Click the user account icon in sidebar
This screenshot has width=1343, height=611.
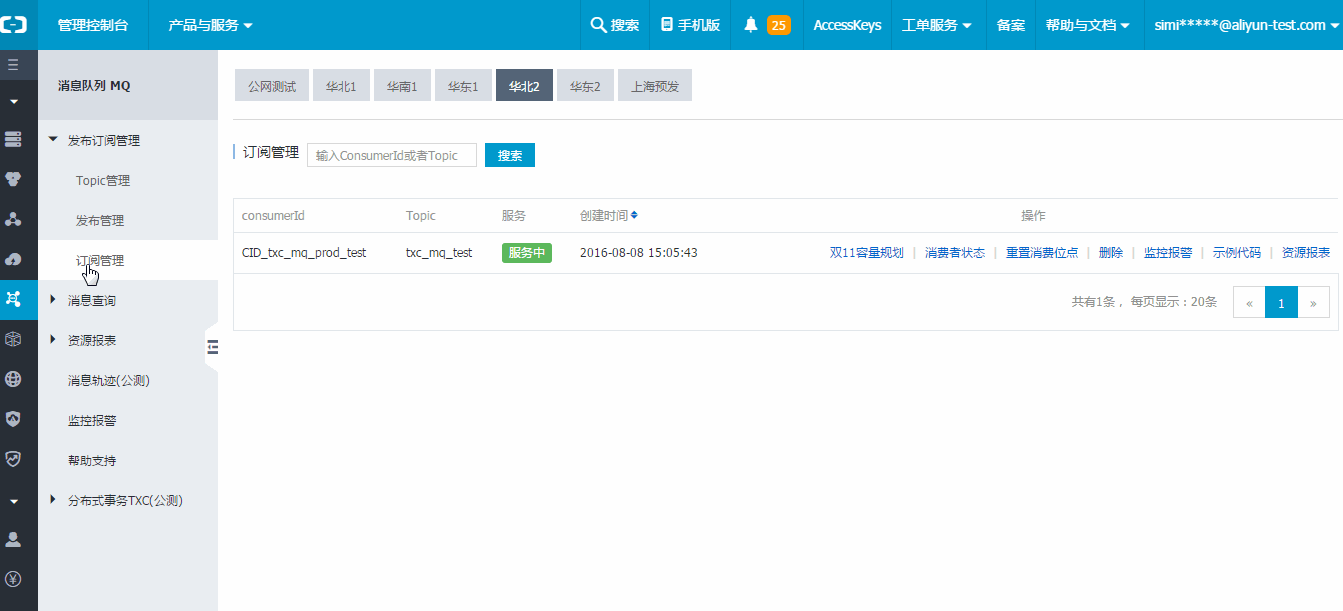pos(13,539)
